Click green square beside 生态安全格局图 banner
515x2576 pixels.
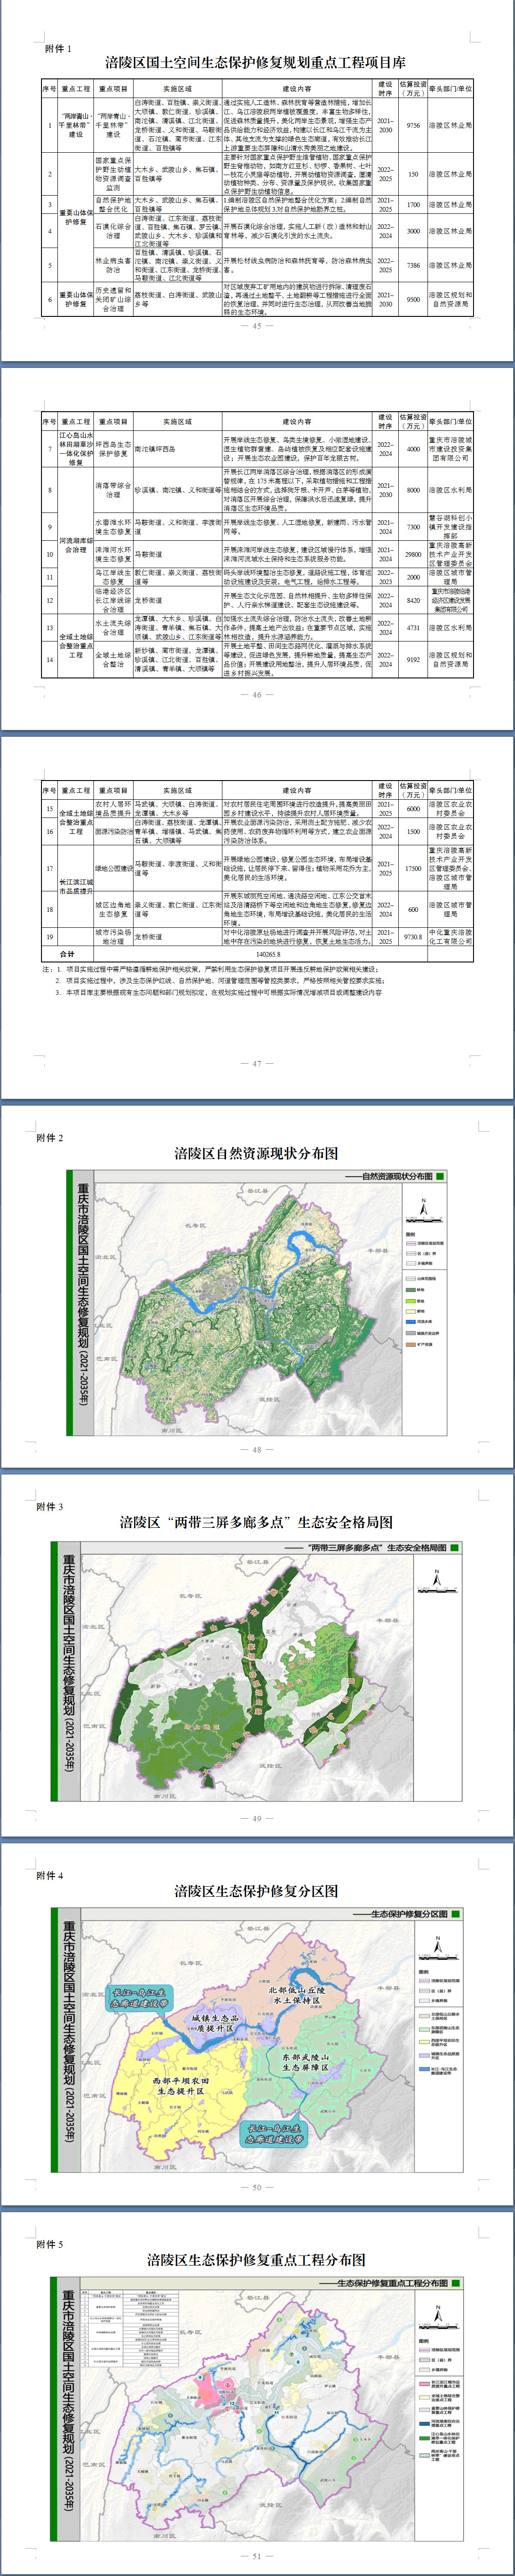[x=455, y=1547]
